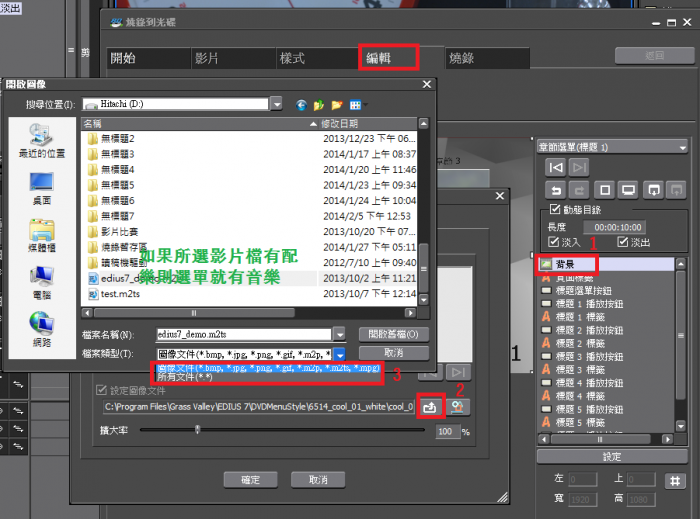
Task: Toggle the 動態目錄 checkbox
Action: (x=555, y=210)
